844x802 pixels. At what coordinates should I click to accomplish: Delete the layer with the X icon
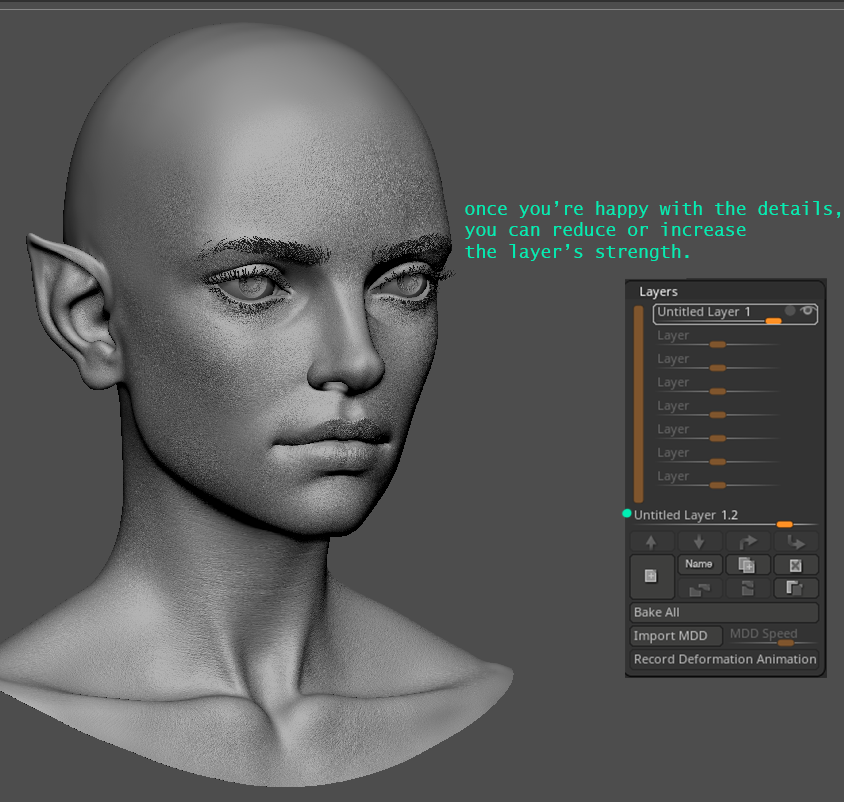point(796,565)
